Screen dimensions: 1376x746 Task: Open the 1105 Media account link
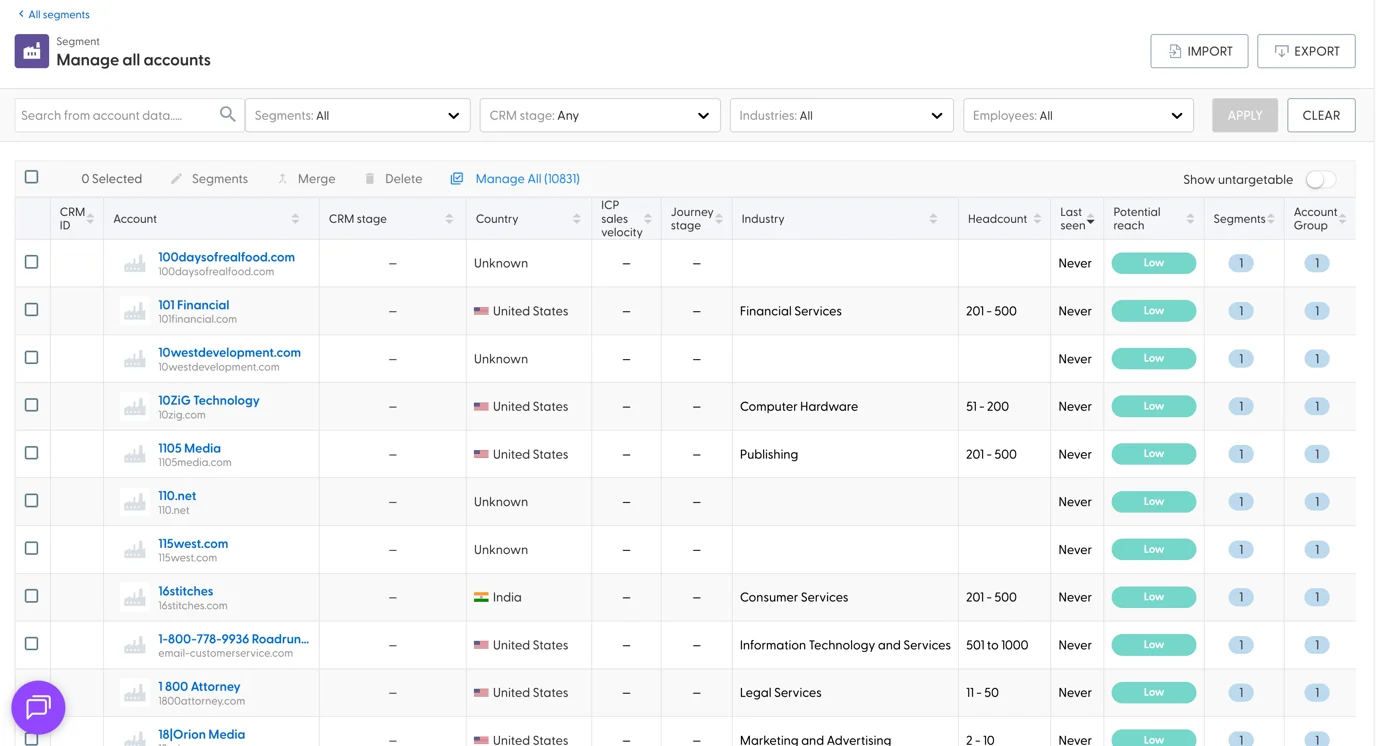coord(189,448)
